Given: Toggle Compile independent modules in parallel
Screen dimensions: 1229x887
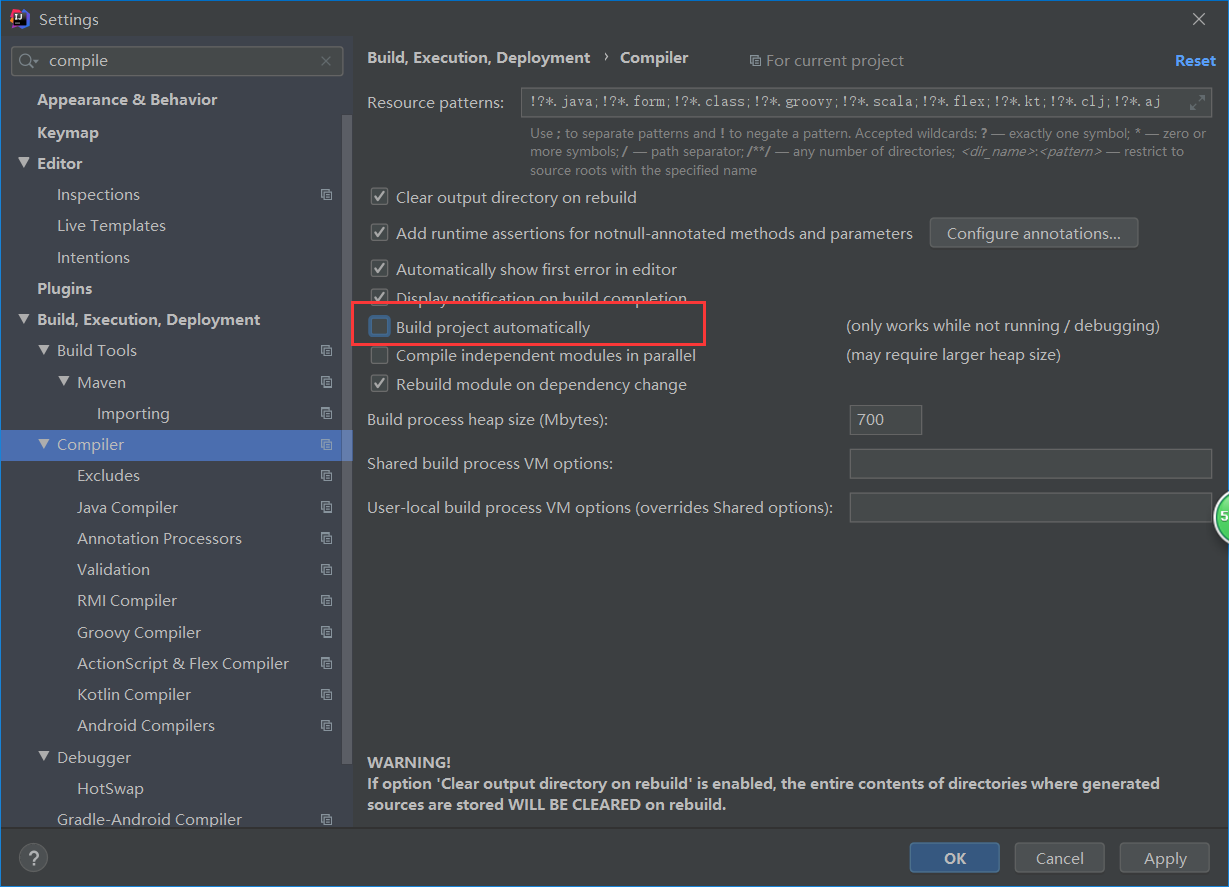Looking at the screenshot, I should [x=380, y=355].
